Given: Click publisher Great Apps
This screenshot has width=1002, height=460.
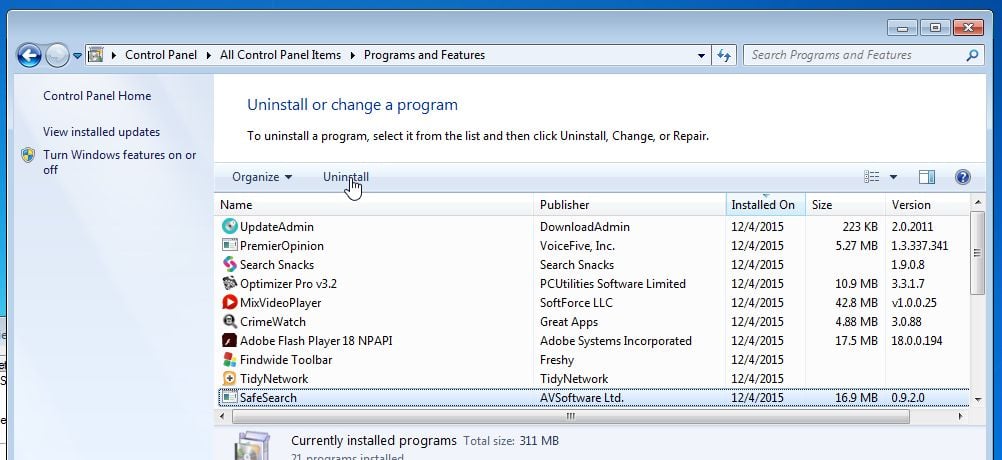Looking at the screenshot, I should click(x=569, y=322).
